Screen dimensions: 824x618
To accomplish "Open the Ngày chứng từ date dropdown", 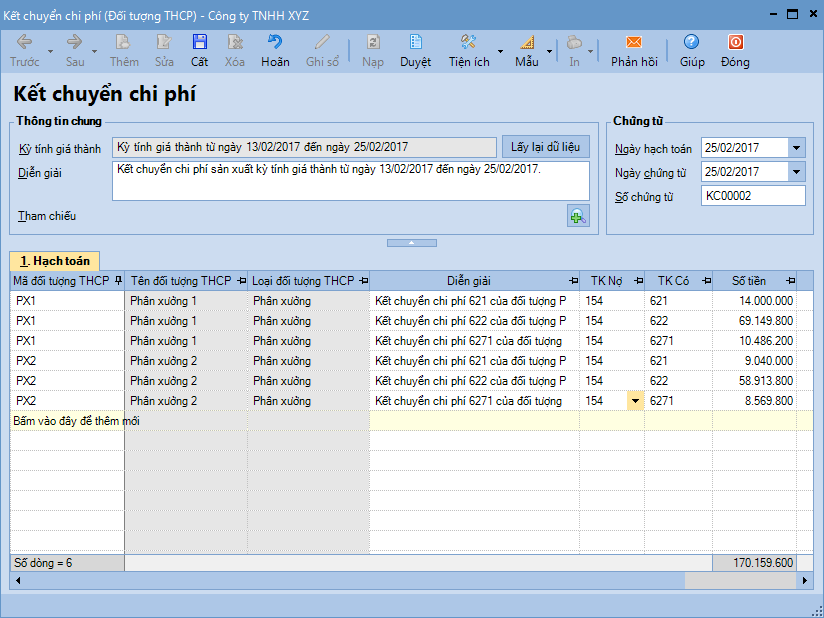I will pos(796,172).
